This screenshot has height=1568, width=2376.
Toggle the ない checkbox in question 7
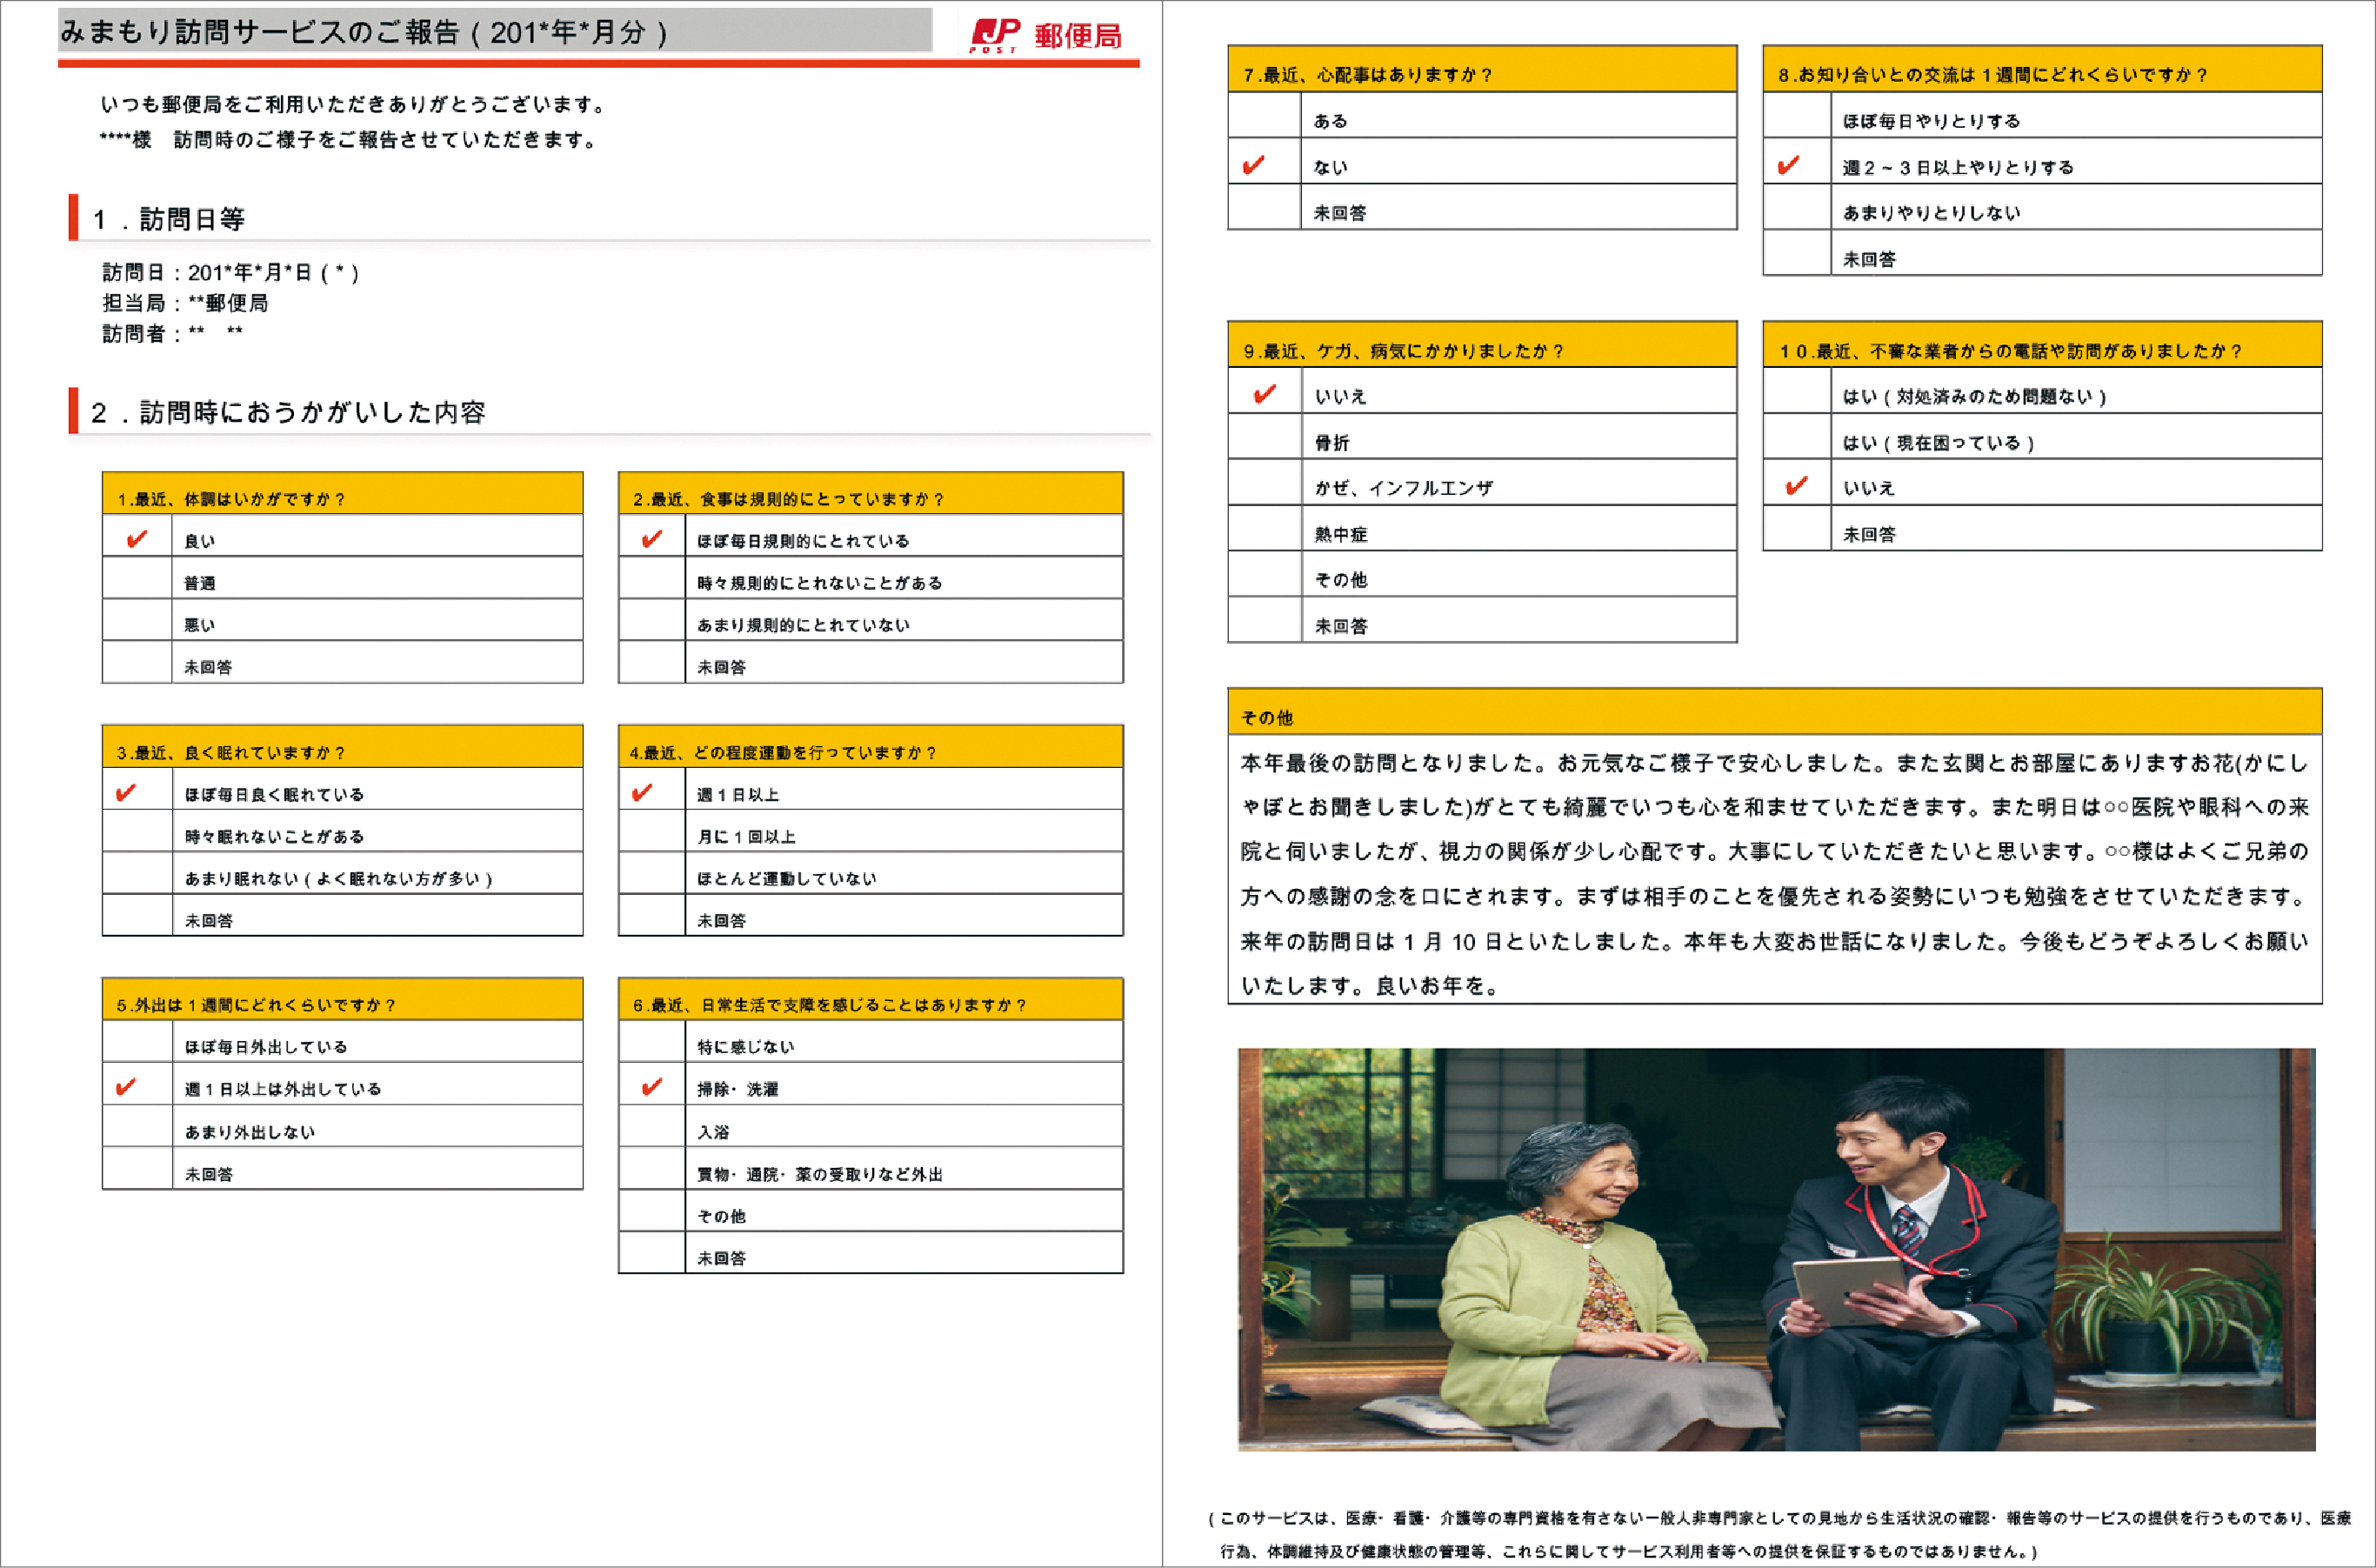pos(1264,163)
